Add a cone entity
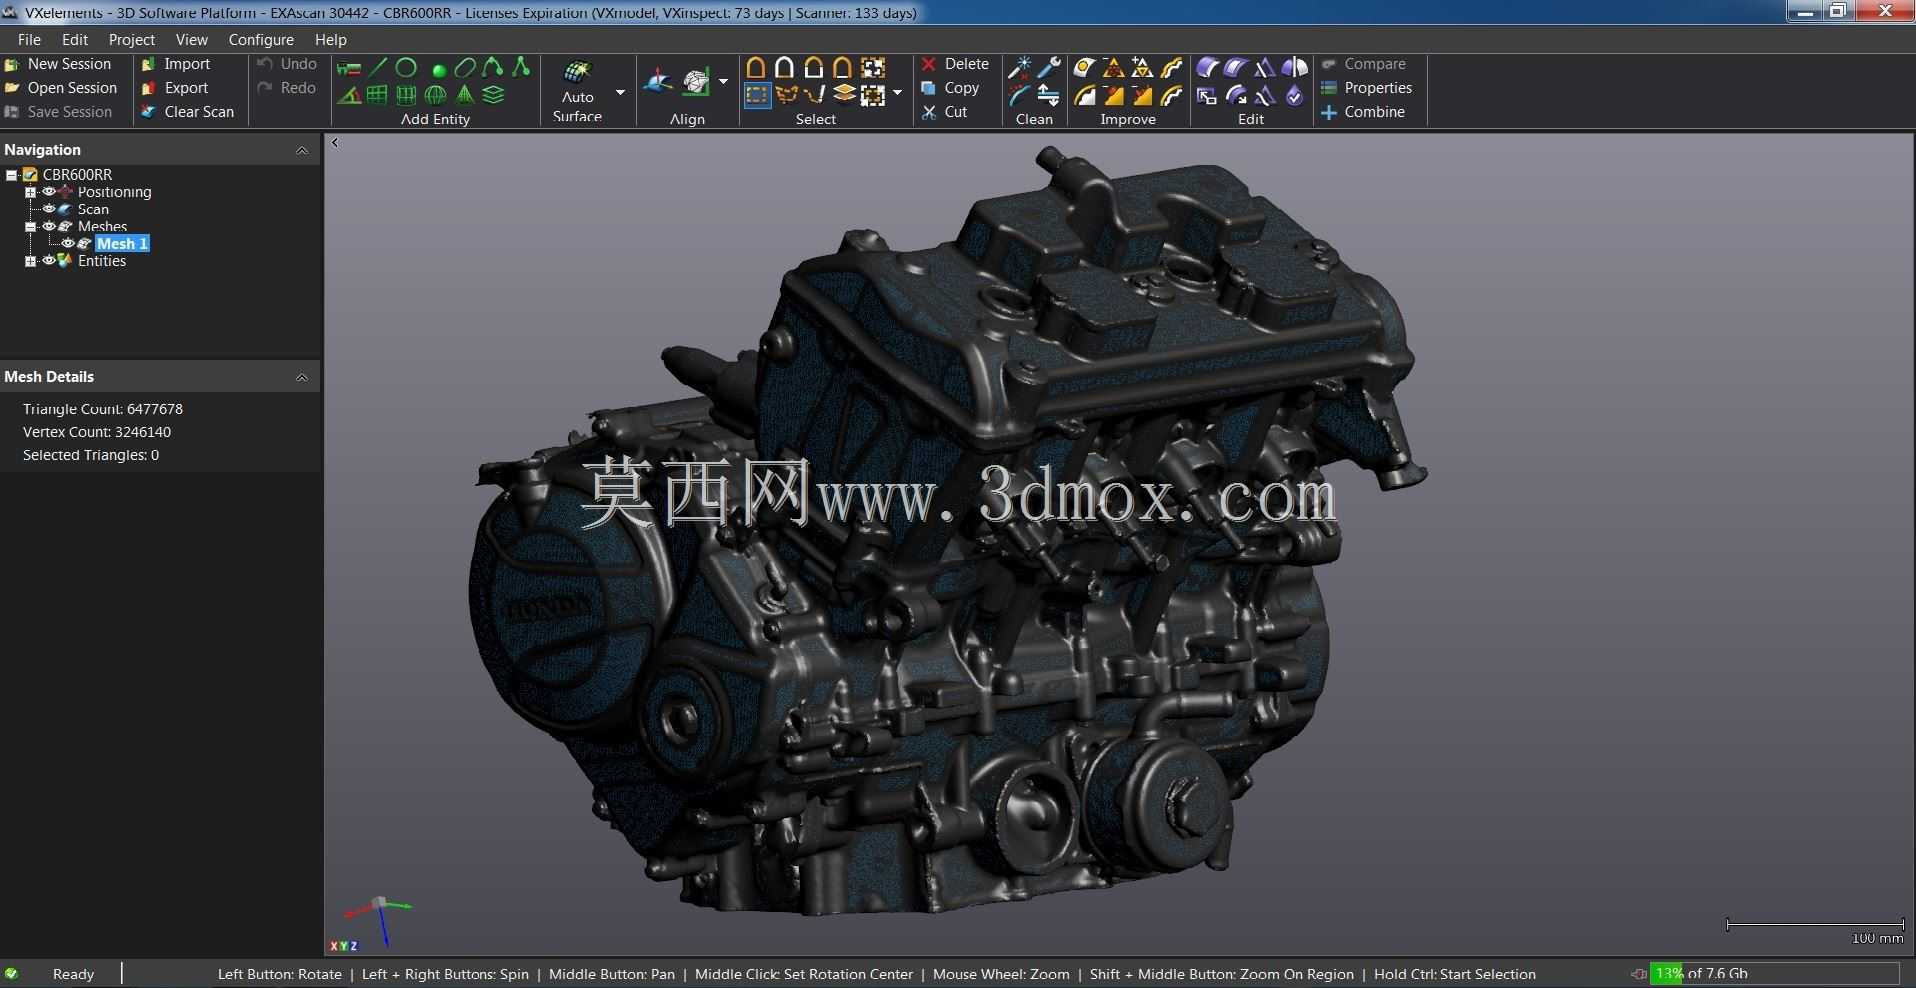Image resolution: width=1916 pixels, height=988 pixels. 465,96
